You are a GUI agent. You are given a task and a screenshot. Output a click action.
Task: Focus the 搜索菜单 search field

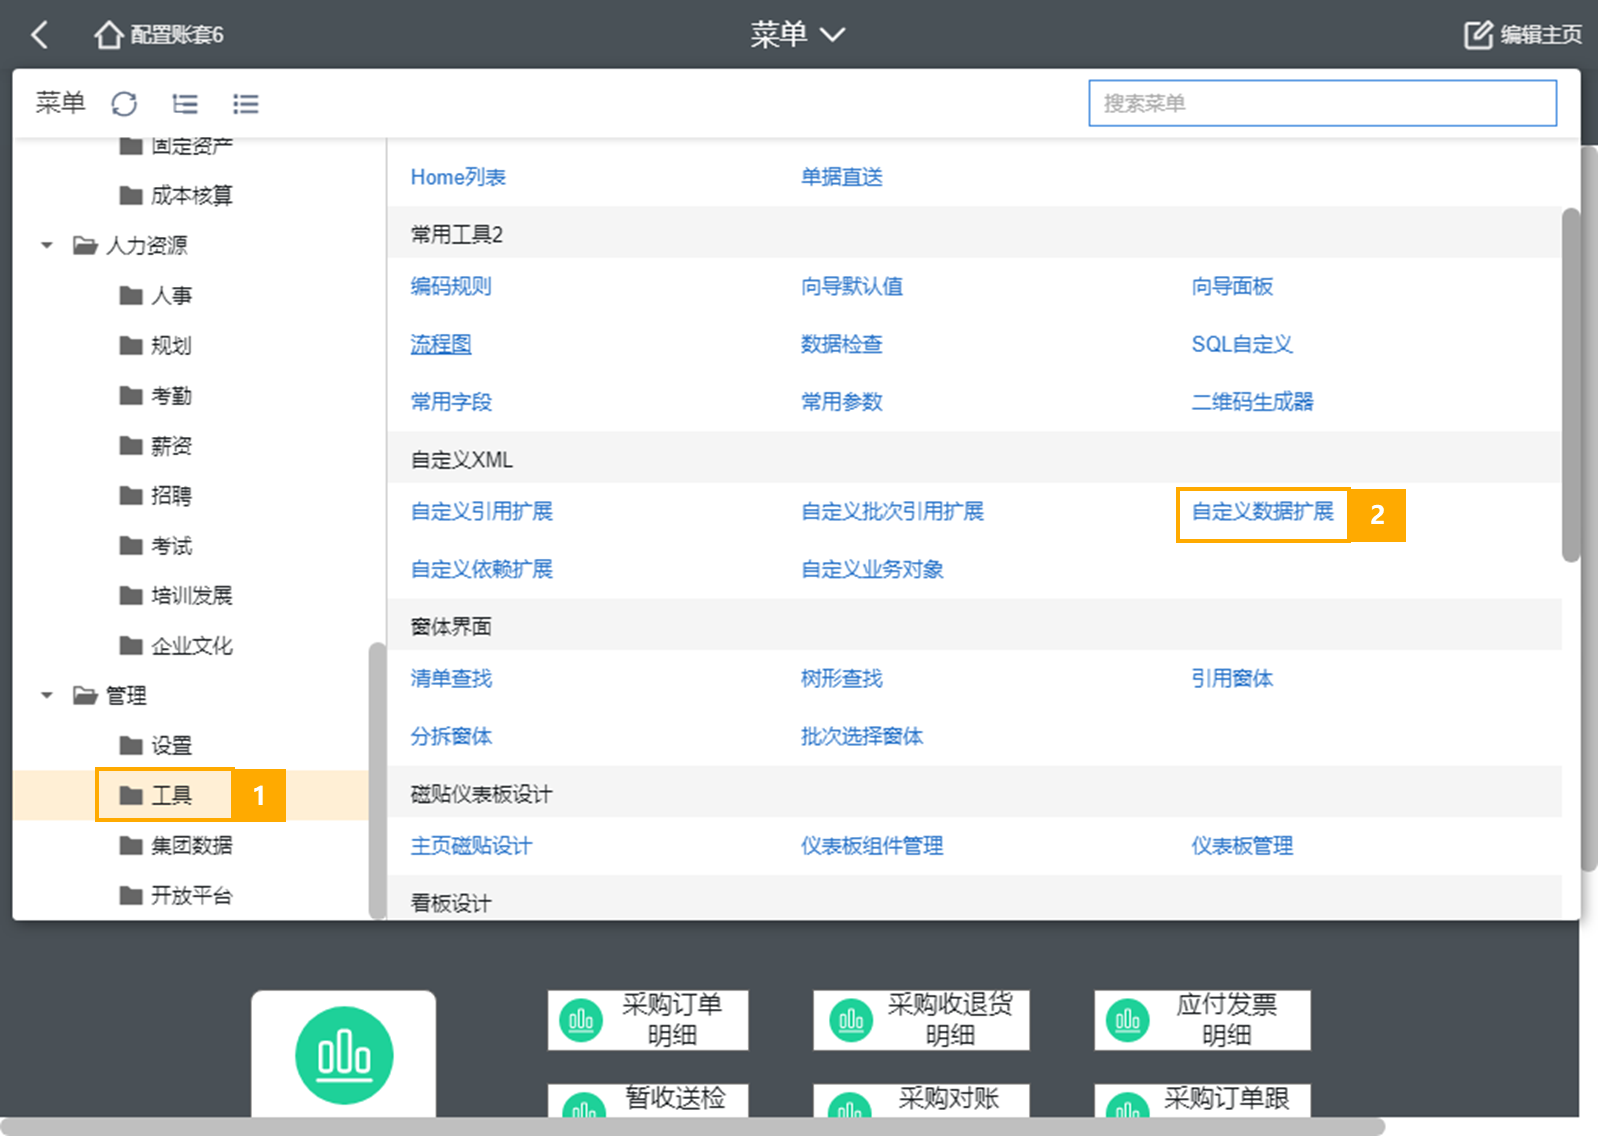click(1322, 103)
